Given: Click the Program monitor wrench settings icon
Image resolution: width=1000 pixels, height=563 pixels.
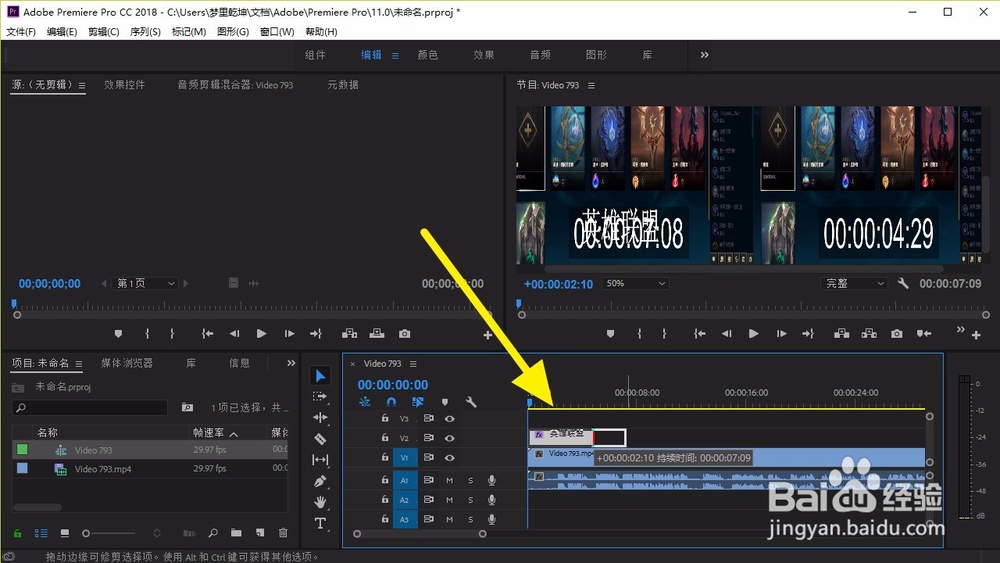Looking at the screenshot, I should coord(903,283).
